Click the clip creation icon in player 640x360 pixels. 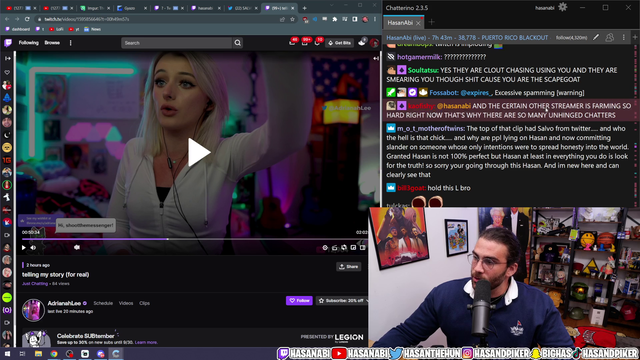[335, 247]
